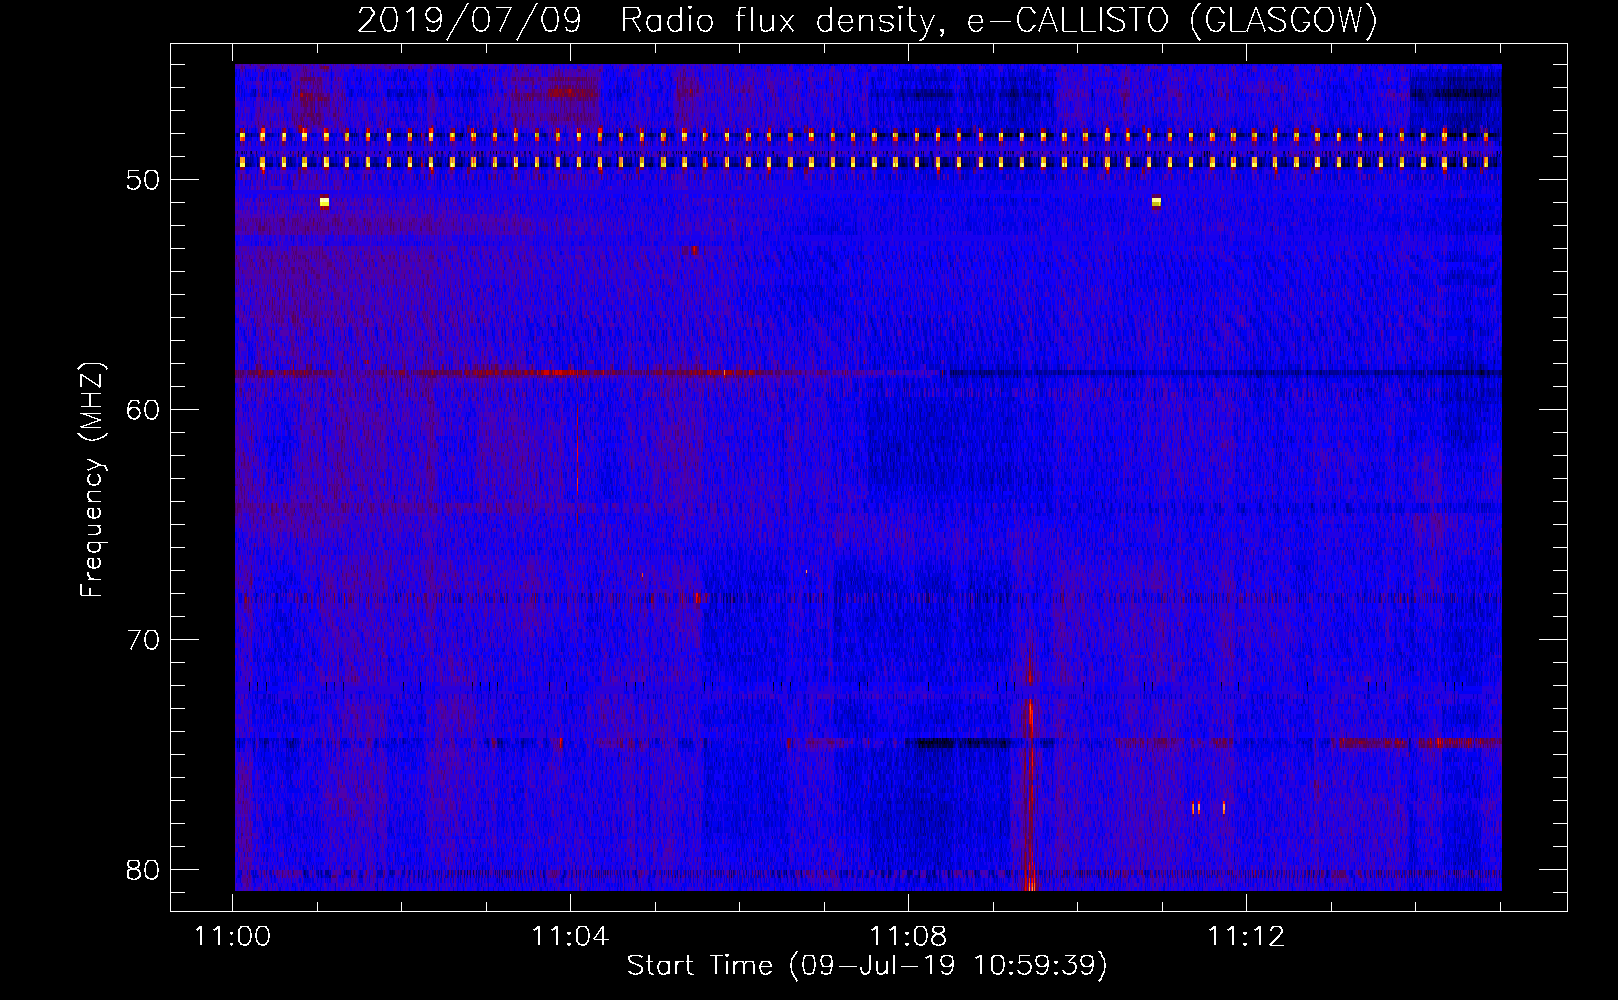
Task: Click the "70" frequency tick label
Action: [x=143, y=640]
